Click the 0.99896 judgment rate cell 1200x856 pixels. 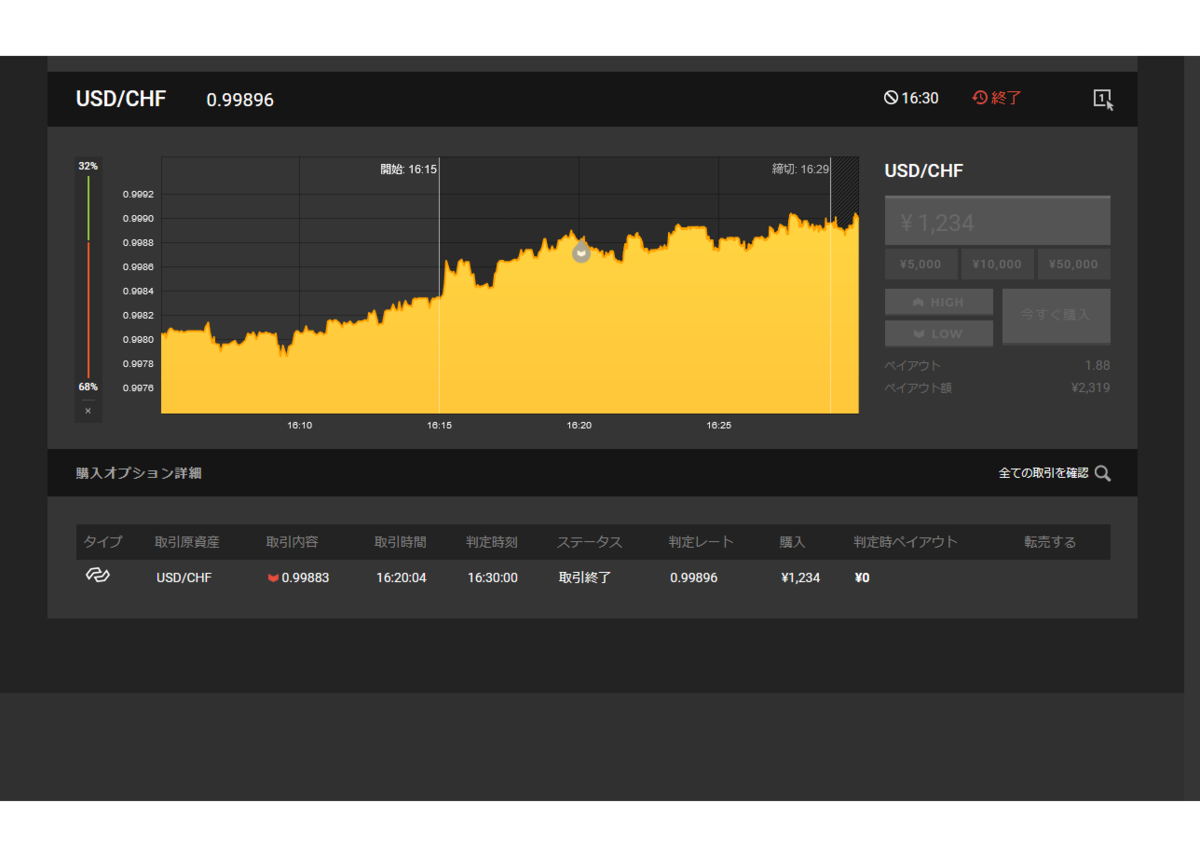pos(694,578)
